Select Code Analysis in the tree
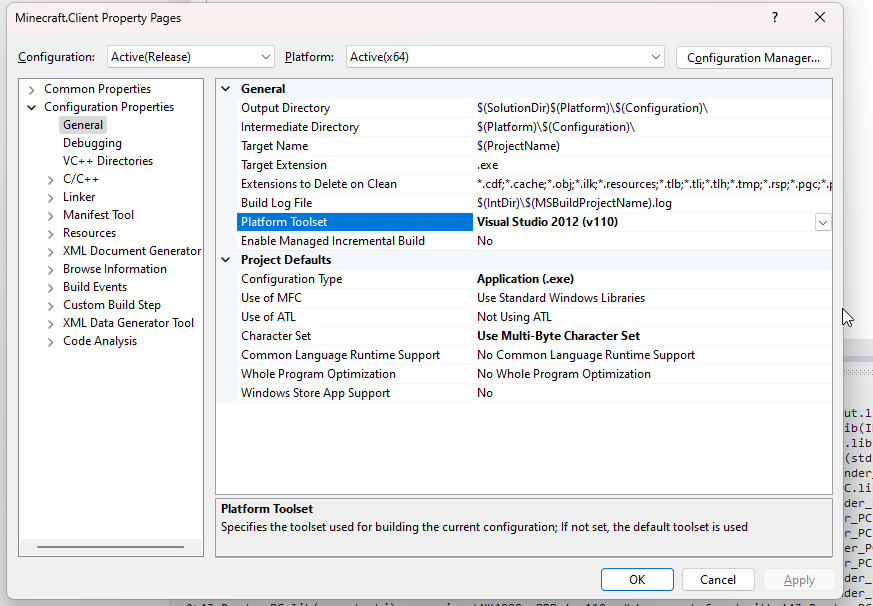The width and height of the screenshot is (873, 606). click(x=100, y=341)
